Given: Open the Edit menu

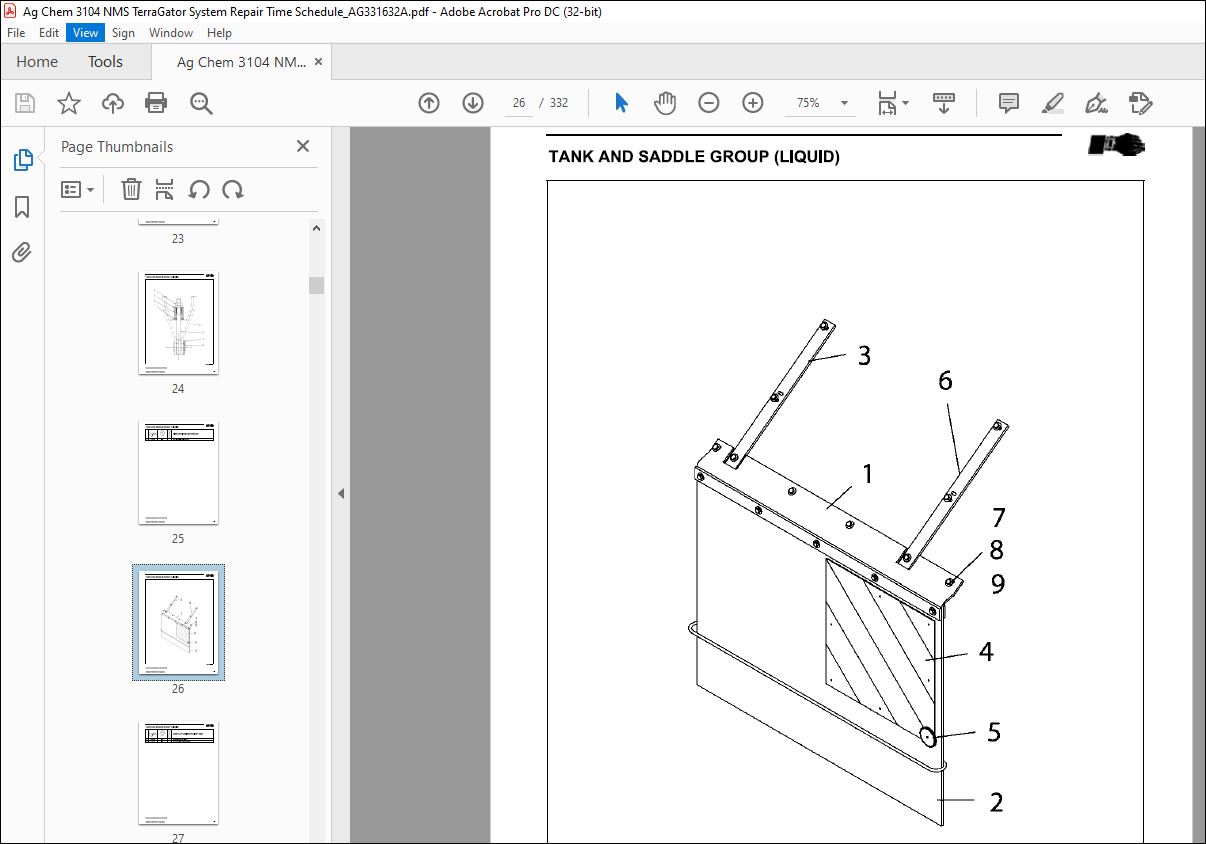Looking at the screenshot, I should (49, 33).
